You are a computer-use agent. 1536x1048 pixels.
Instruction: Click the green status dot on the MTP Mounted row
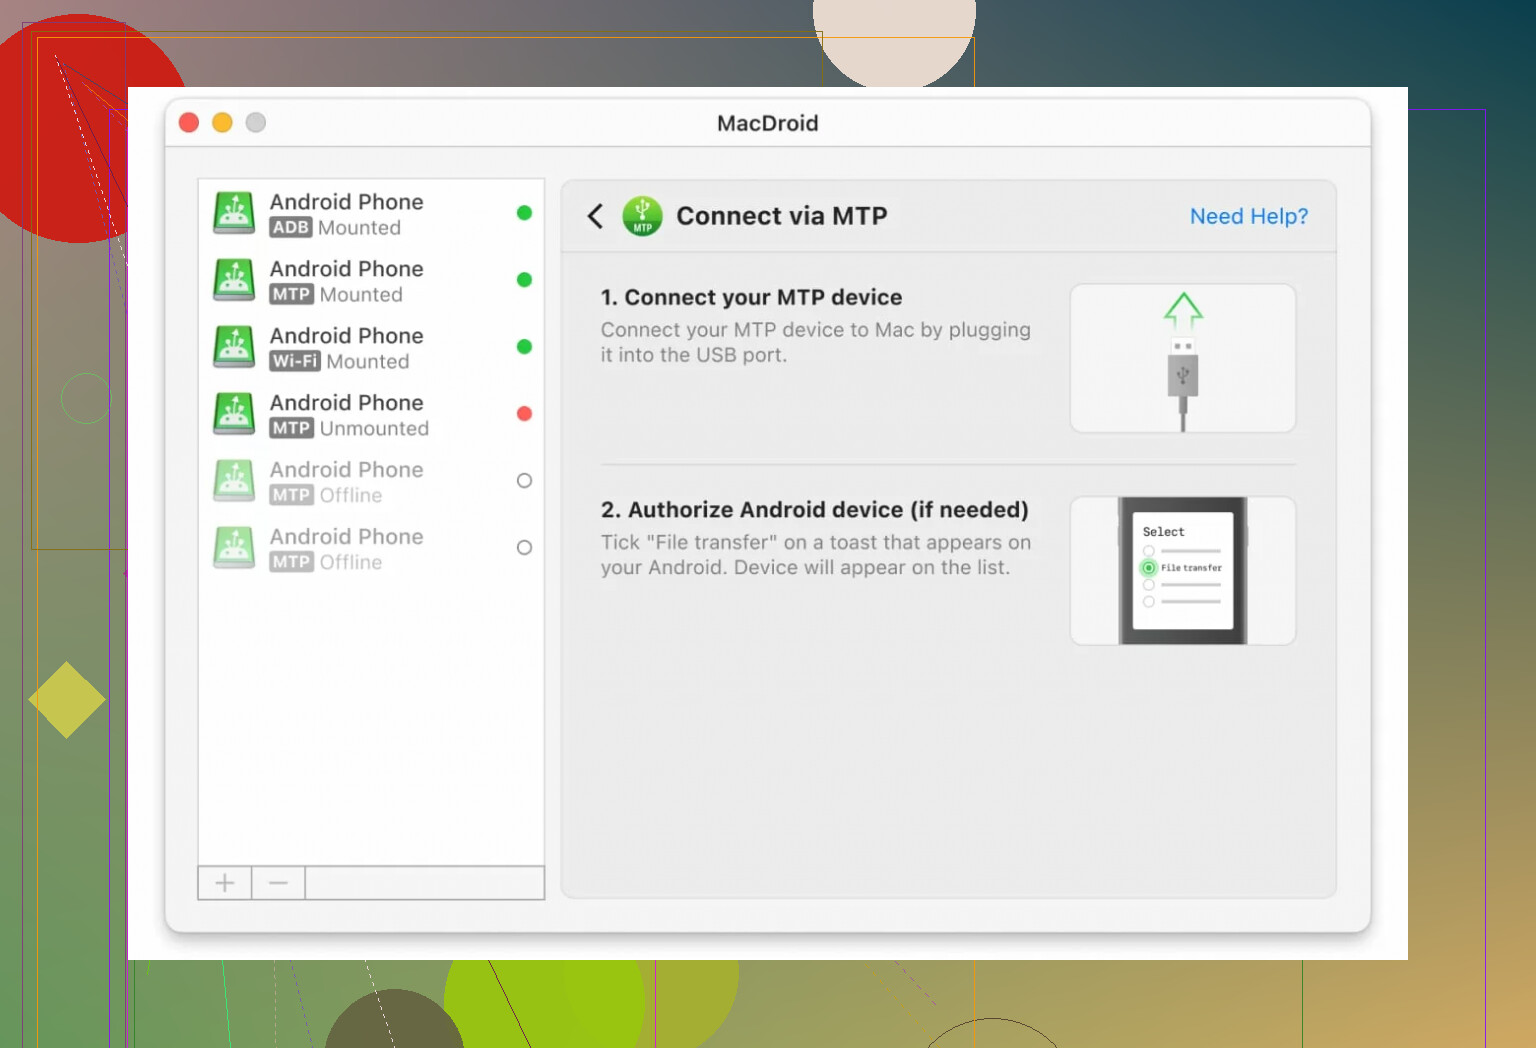tap(524, 280)
